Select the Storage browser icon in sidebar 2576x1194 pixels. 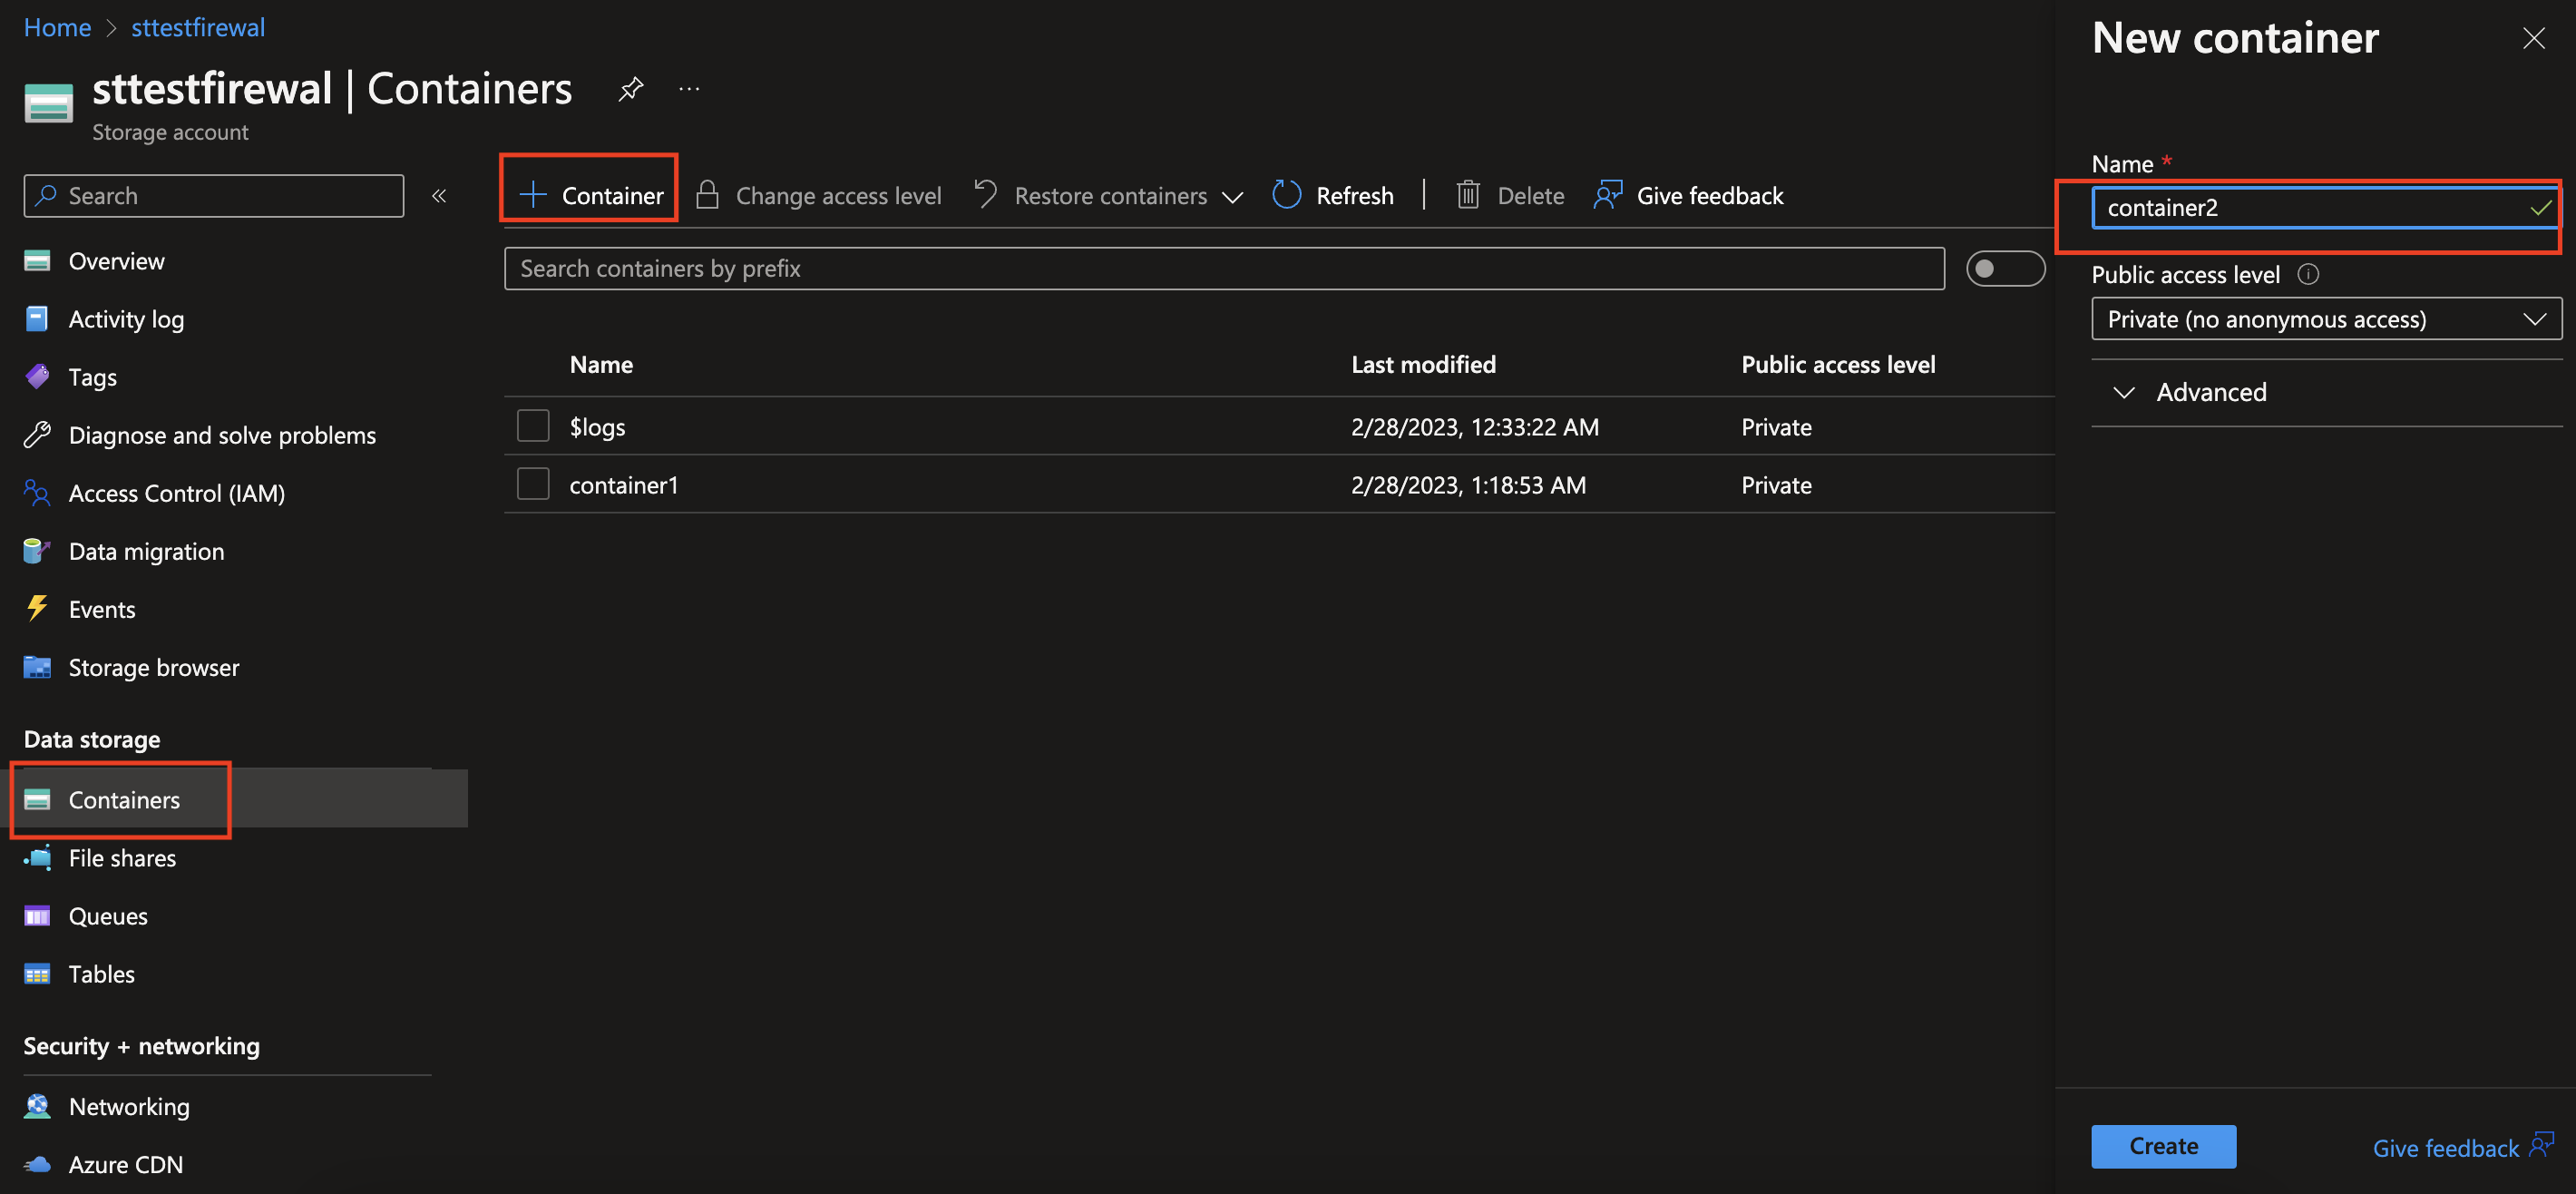[x=37, y=667]
